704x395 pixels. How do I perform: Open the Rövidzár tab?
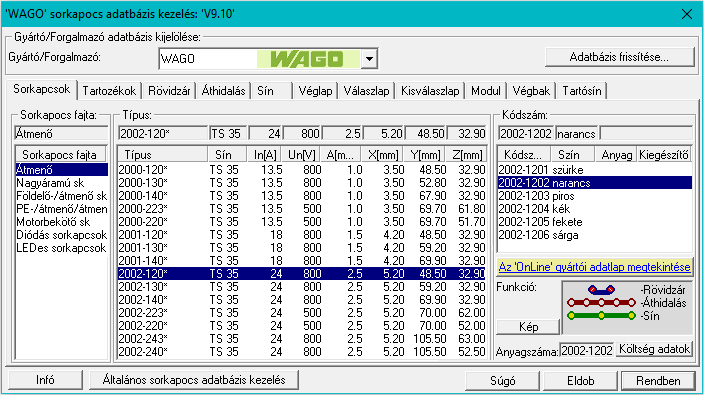[x=169, y=91]
